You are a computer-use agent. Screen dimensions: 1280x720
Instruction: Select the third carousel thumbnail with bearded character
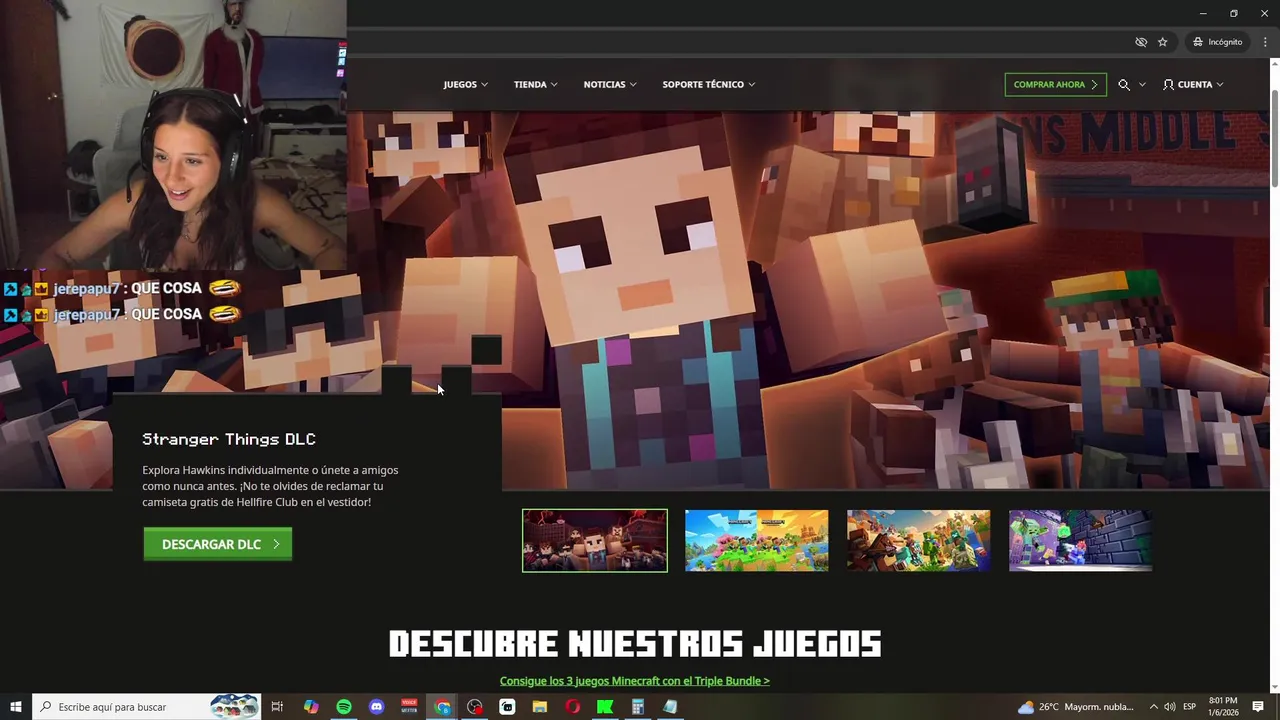919,541
